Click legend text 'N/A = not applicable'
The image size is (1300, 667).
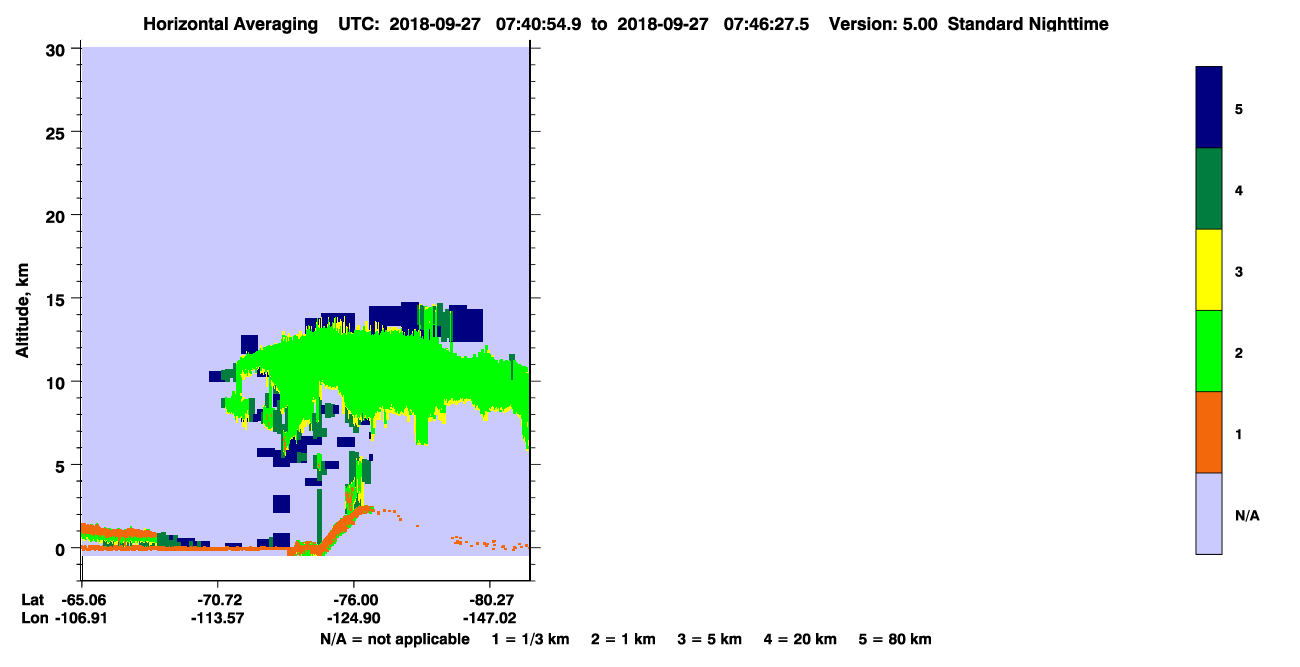[394, 639]
